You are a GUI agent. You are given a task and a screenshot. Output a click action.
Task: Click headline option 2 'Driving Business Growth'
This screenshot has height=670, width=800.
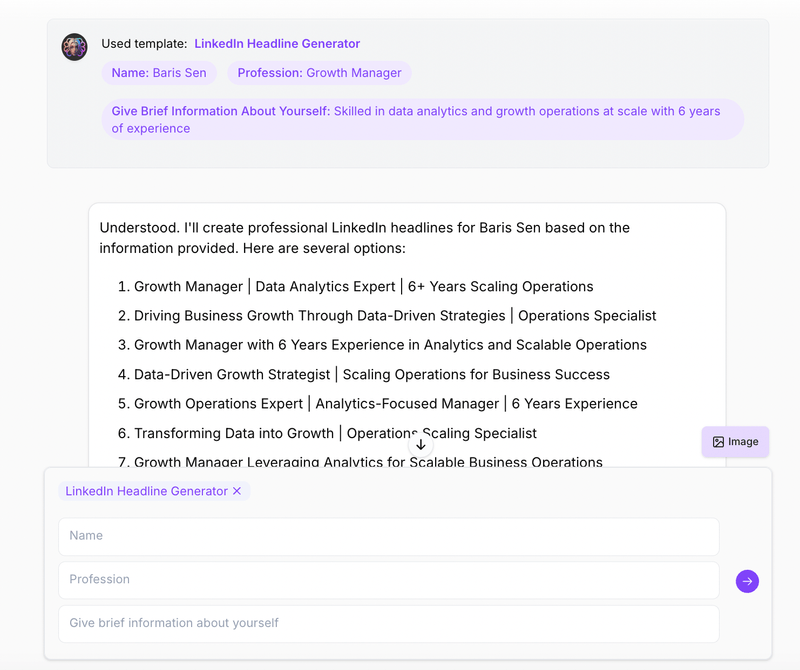tap(387, 316)
